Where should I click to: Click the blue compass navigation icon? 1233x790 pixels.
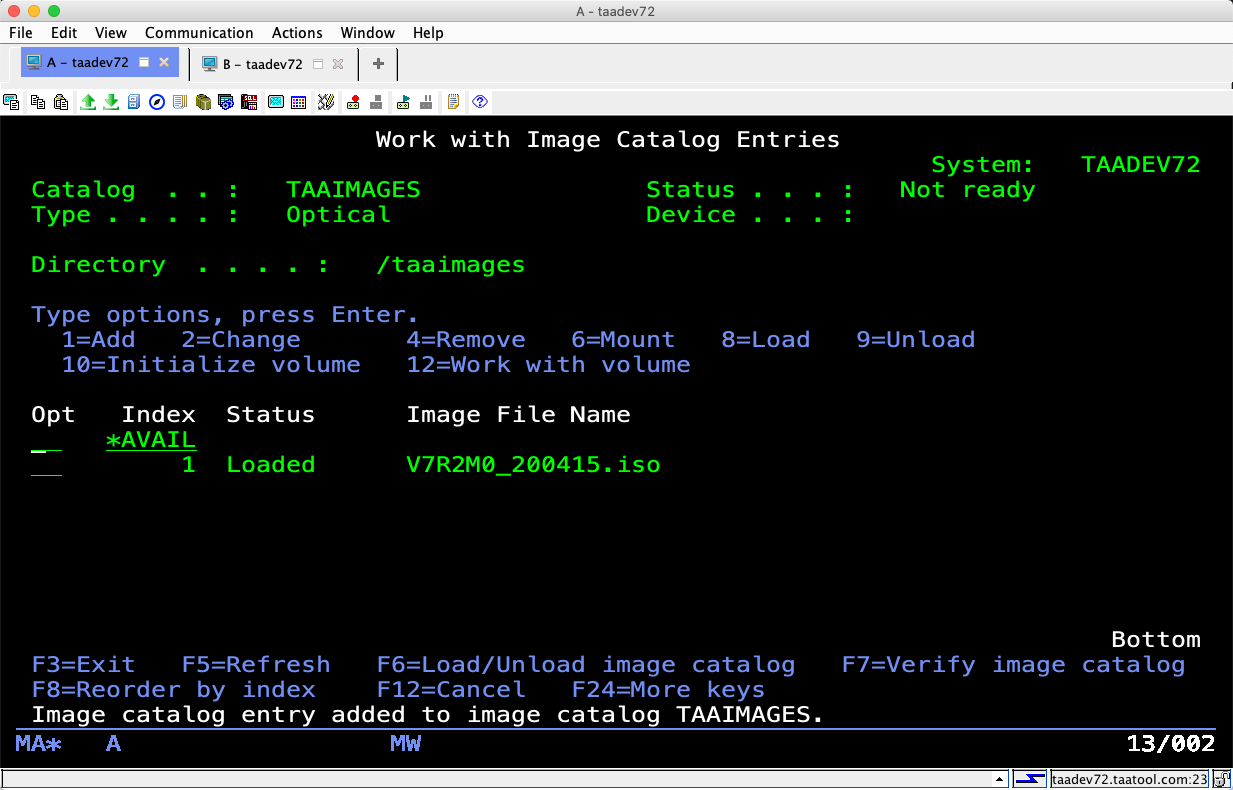point(157,101)
